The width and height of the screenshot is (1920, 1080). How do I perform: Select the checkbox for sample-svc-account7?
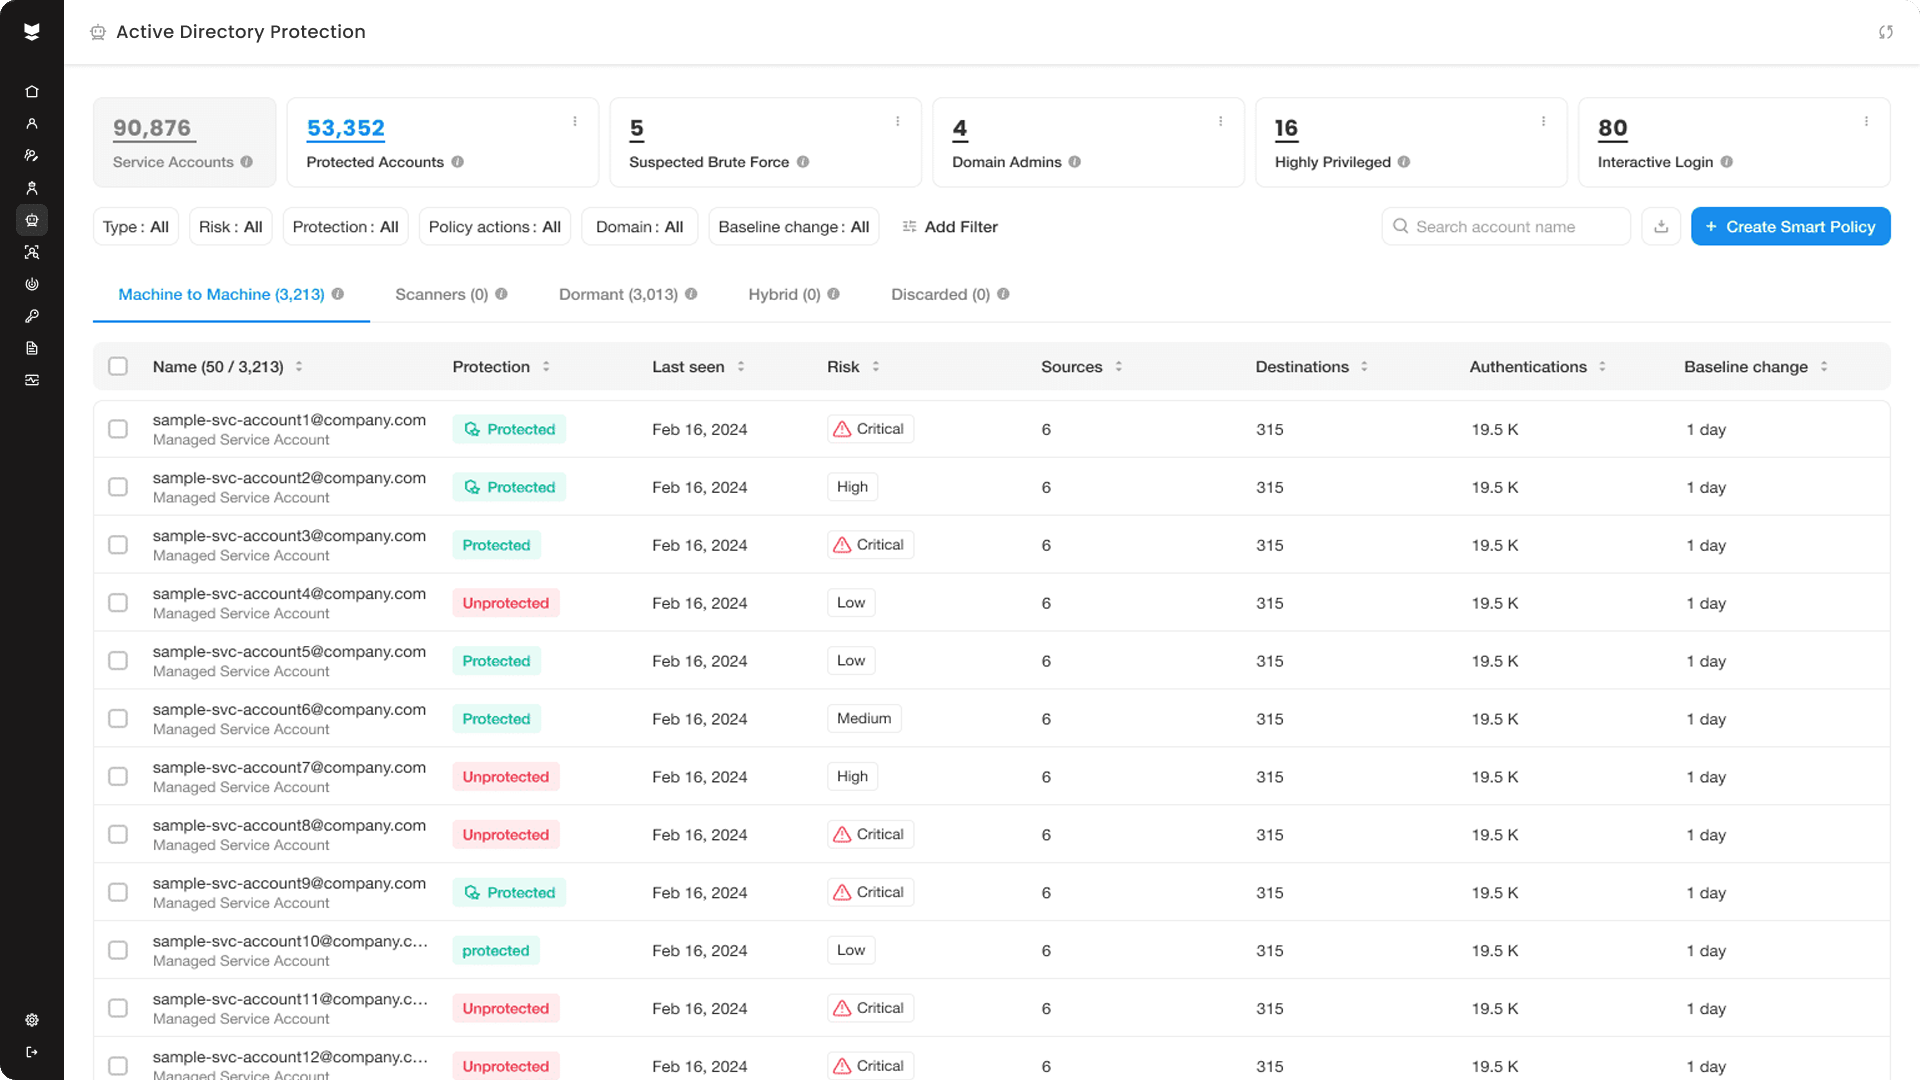coord(118,777)
